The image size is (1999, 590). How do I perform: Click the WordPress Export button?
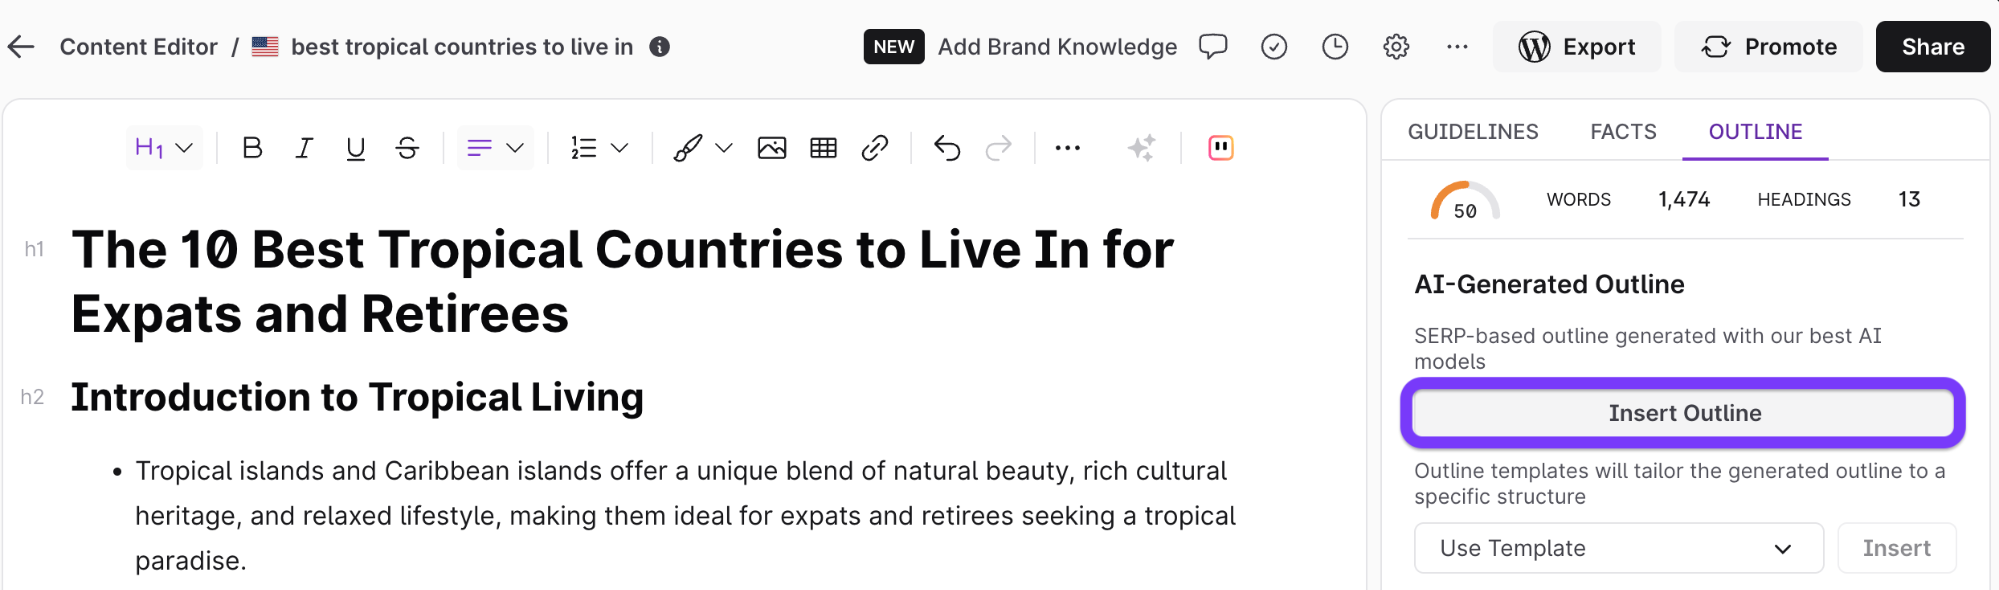coord(1577,47)
